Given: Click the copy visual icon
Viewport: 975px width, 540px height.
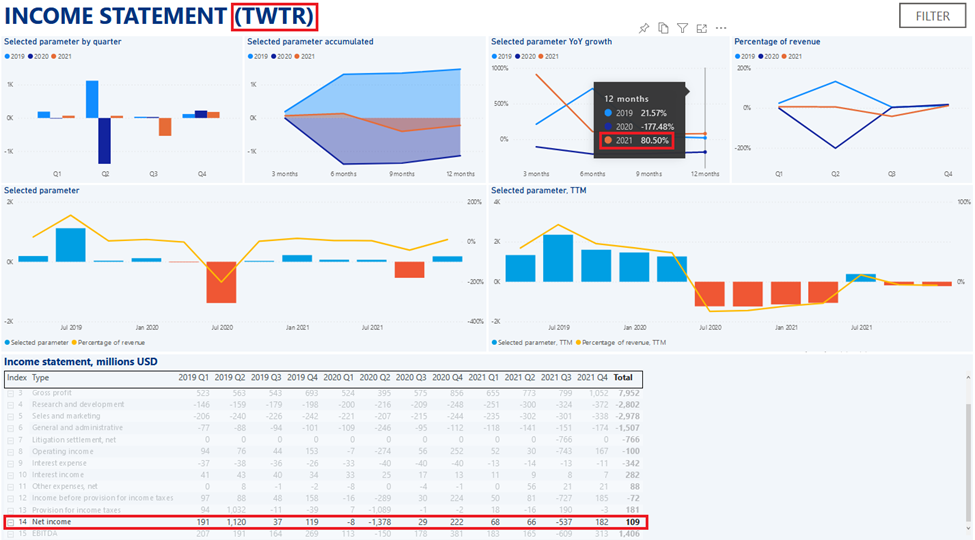Looking at the screenshot, I should [x=664, y=29].
